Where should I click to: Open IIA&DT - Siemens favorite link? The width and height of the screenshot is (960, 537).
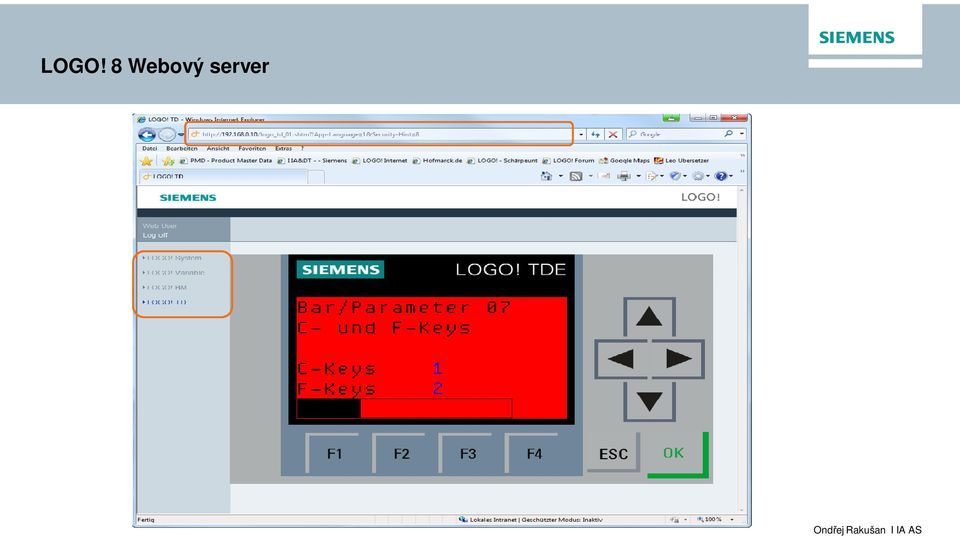tap(312, 160)
